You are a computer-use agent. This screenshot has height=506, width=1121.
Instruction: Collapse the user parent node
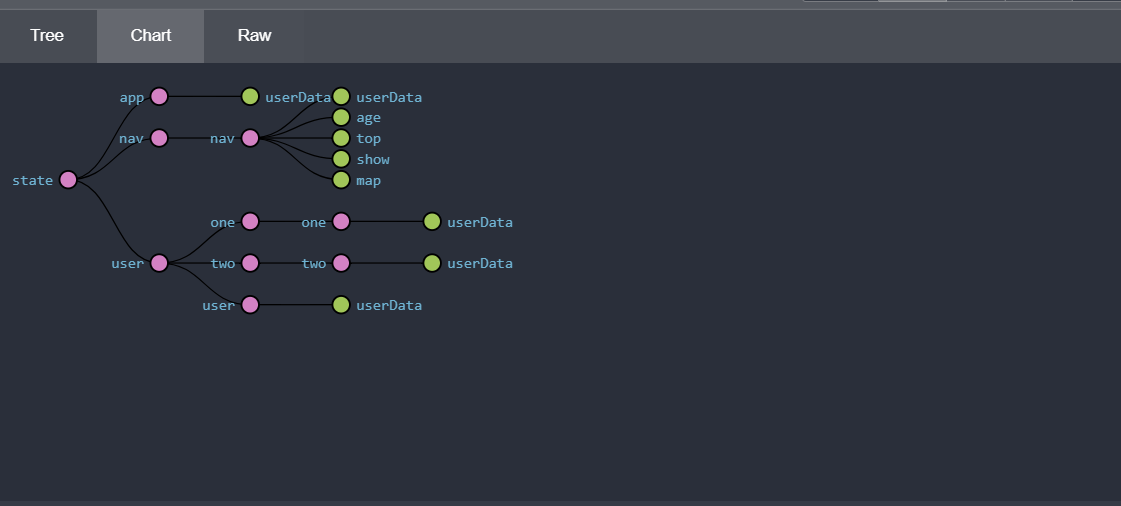(x=159, y=263)
